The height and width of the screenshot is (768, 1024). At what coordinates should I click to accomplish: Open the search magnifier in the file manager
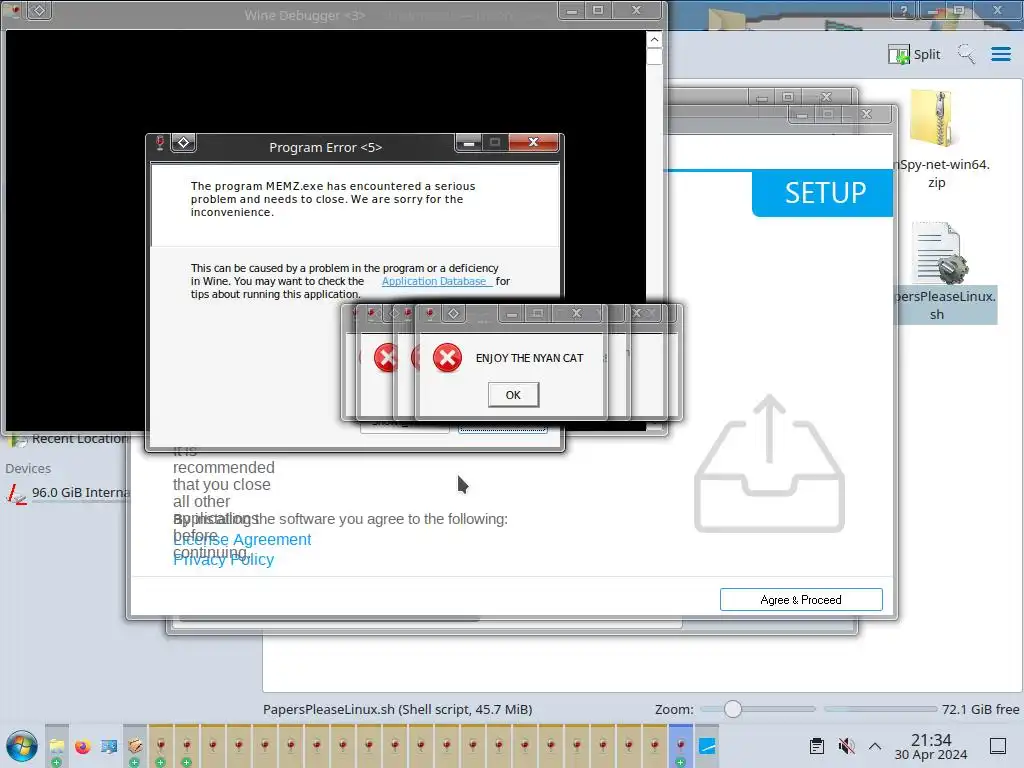(967, 54)
